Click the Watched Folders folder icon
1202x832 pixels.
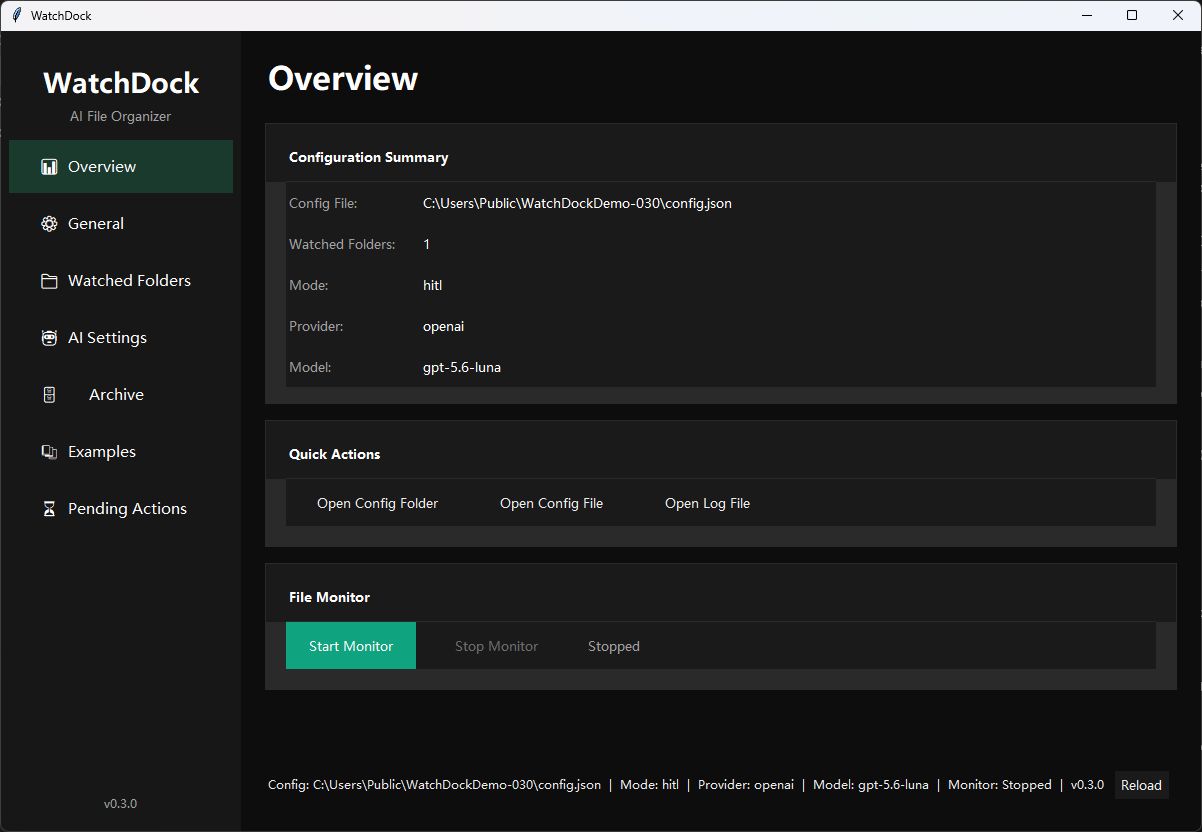coord(49,281)
